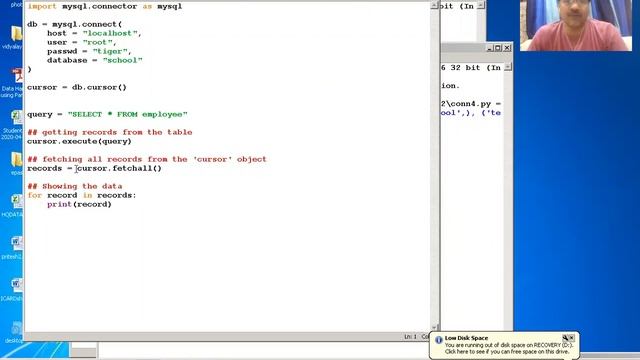Click 'cursor.fetchall()' in the records line
The image size is (640, 360).
pyautogui.click(x=119, y=168)
